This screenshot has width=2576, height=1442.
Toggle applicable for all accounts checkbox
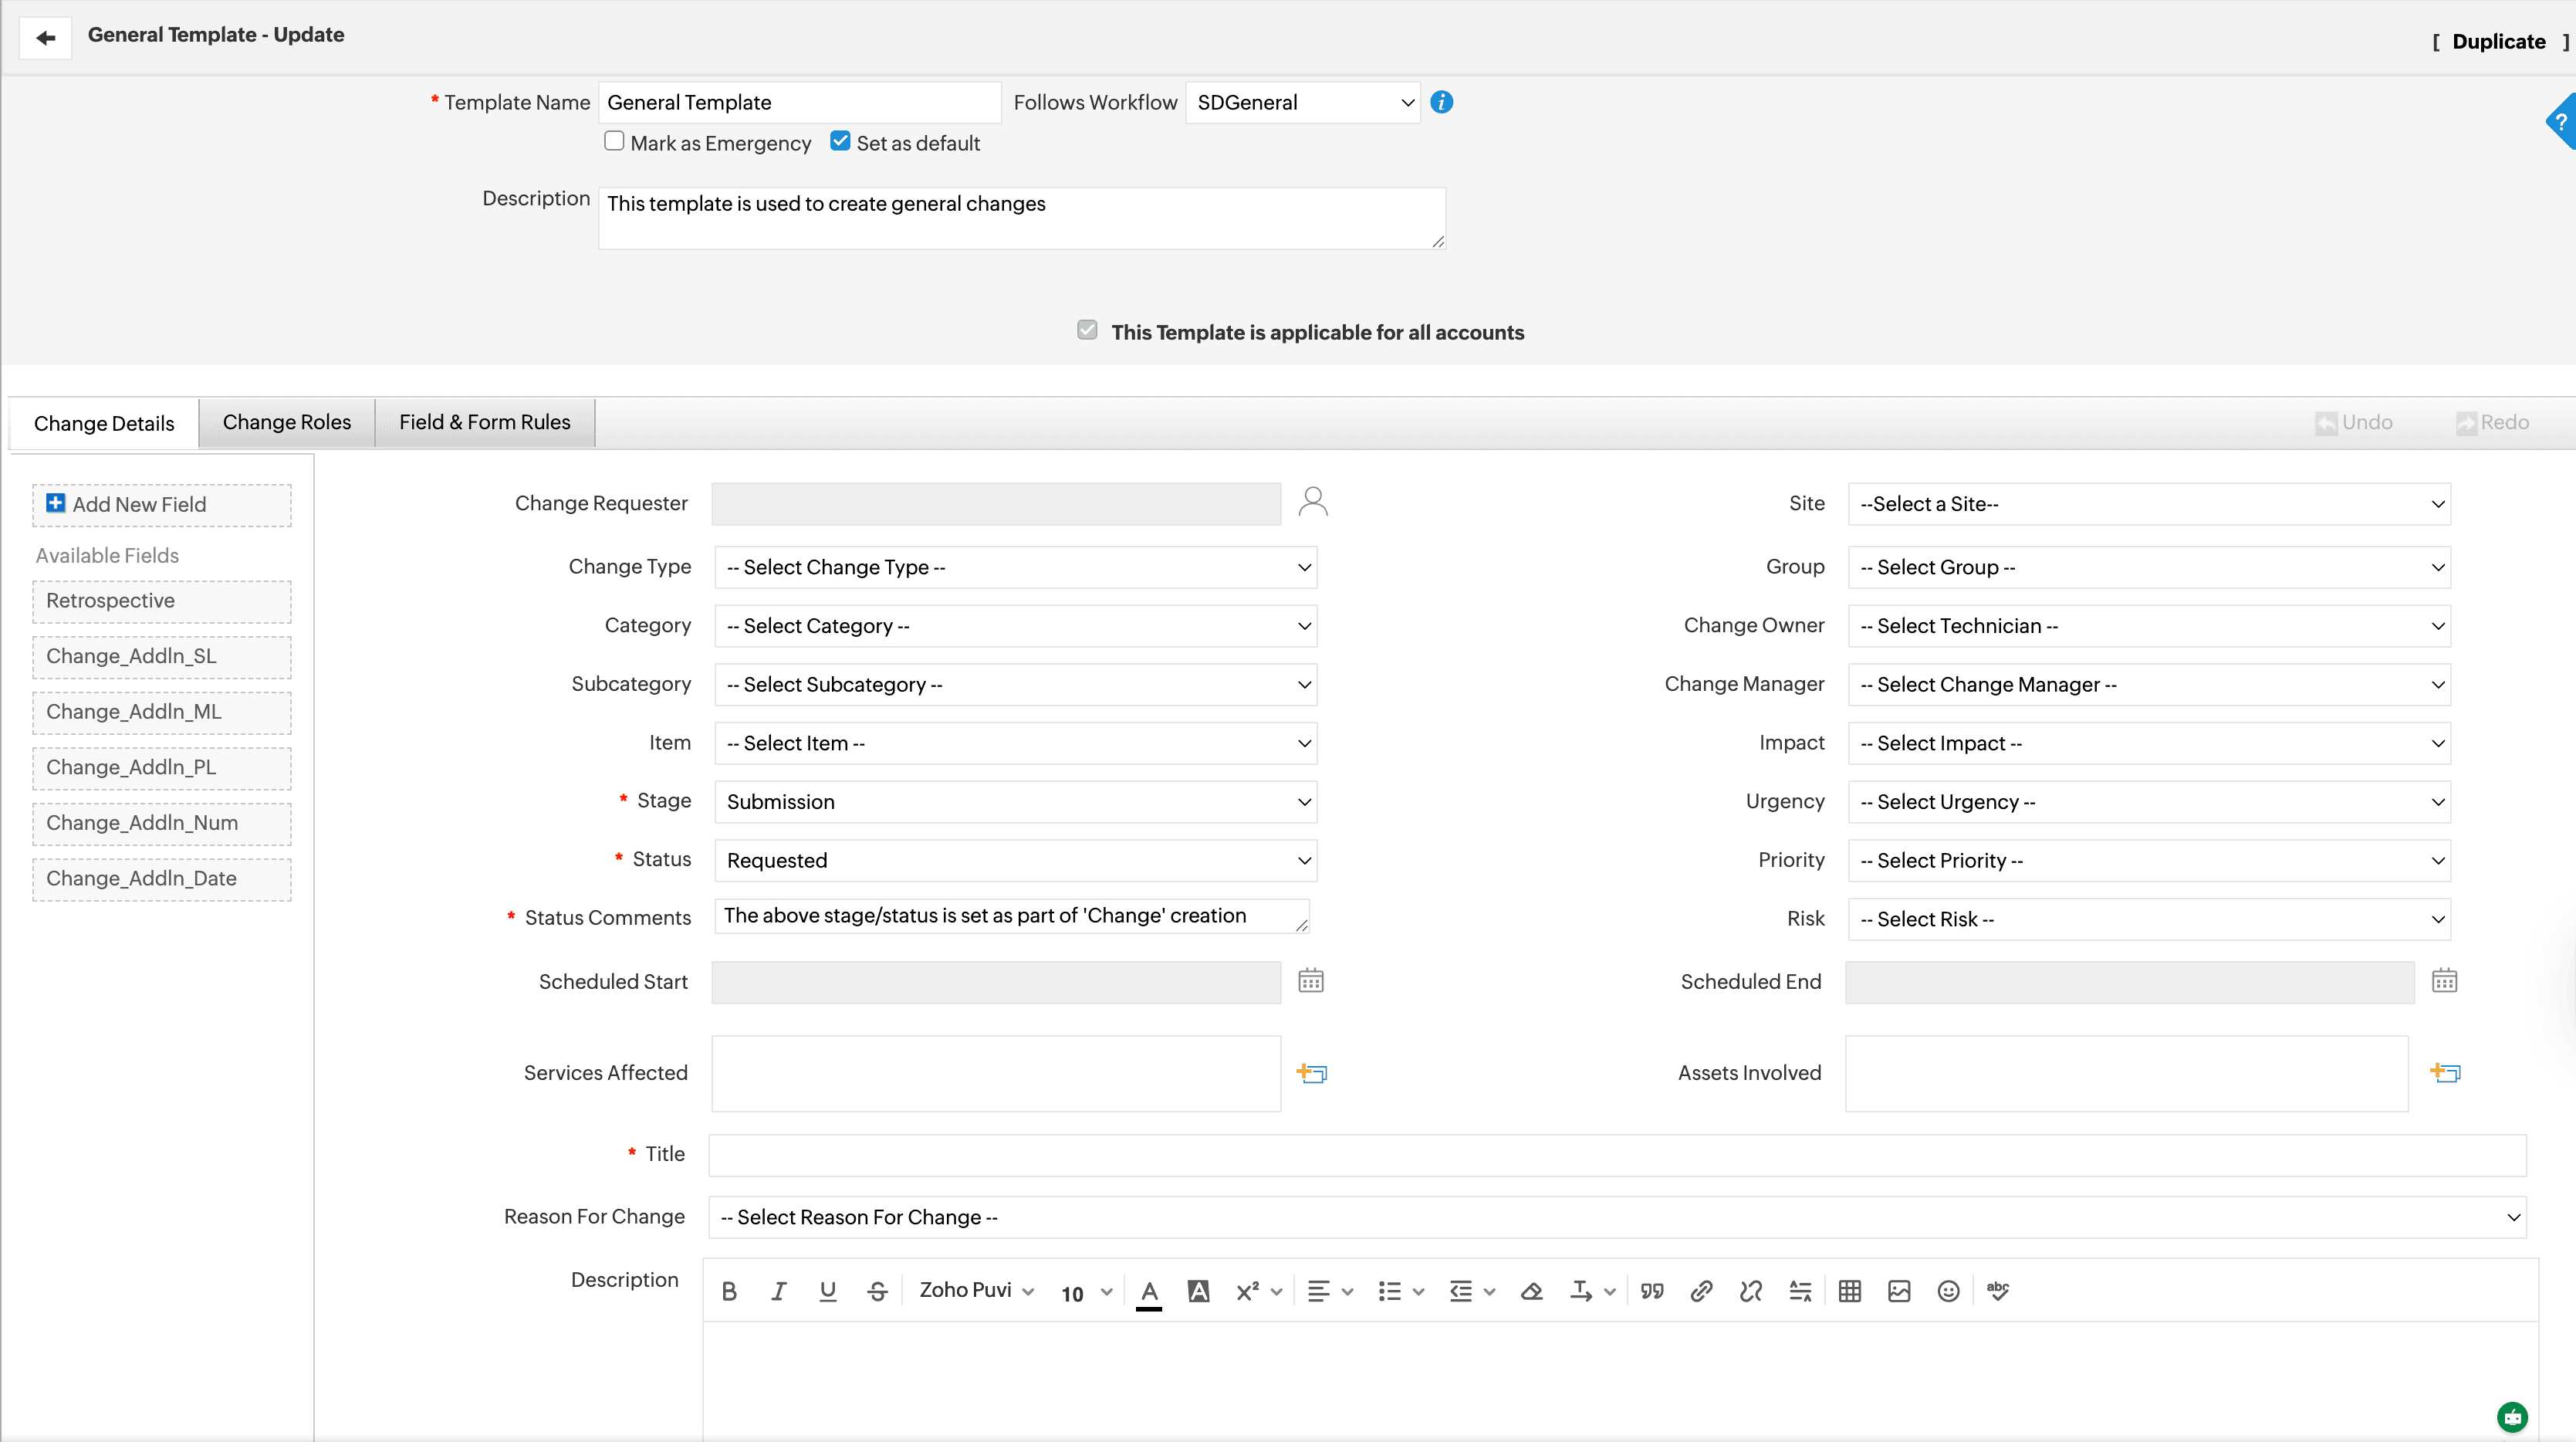pos(1087,330)
